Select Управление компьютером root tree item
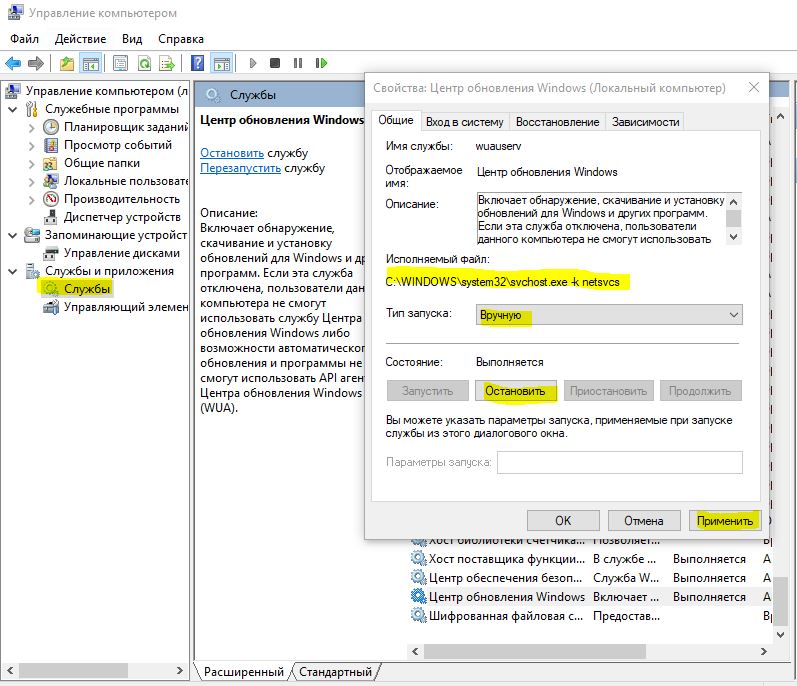The height and width of the screenshot is (686, 797). click(107, 91)
